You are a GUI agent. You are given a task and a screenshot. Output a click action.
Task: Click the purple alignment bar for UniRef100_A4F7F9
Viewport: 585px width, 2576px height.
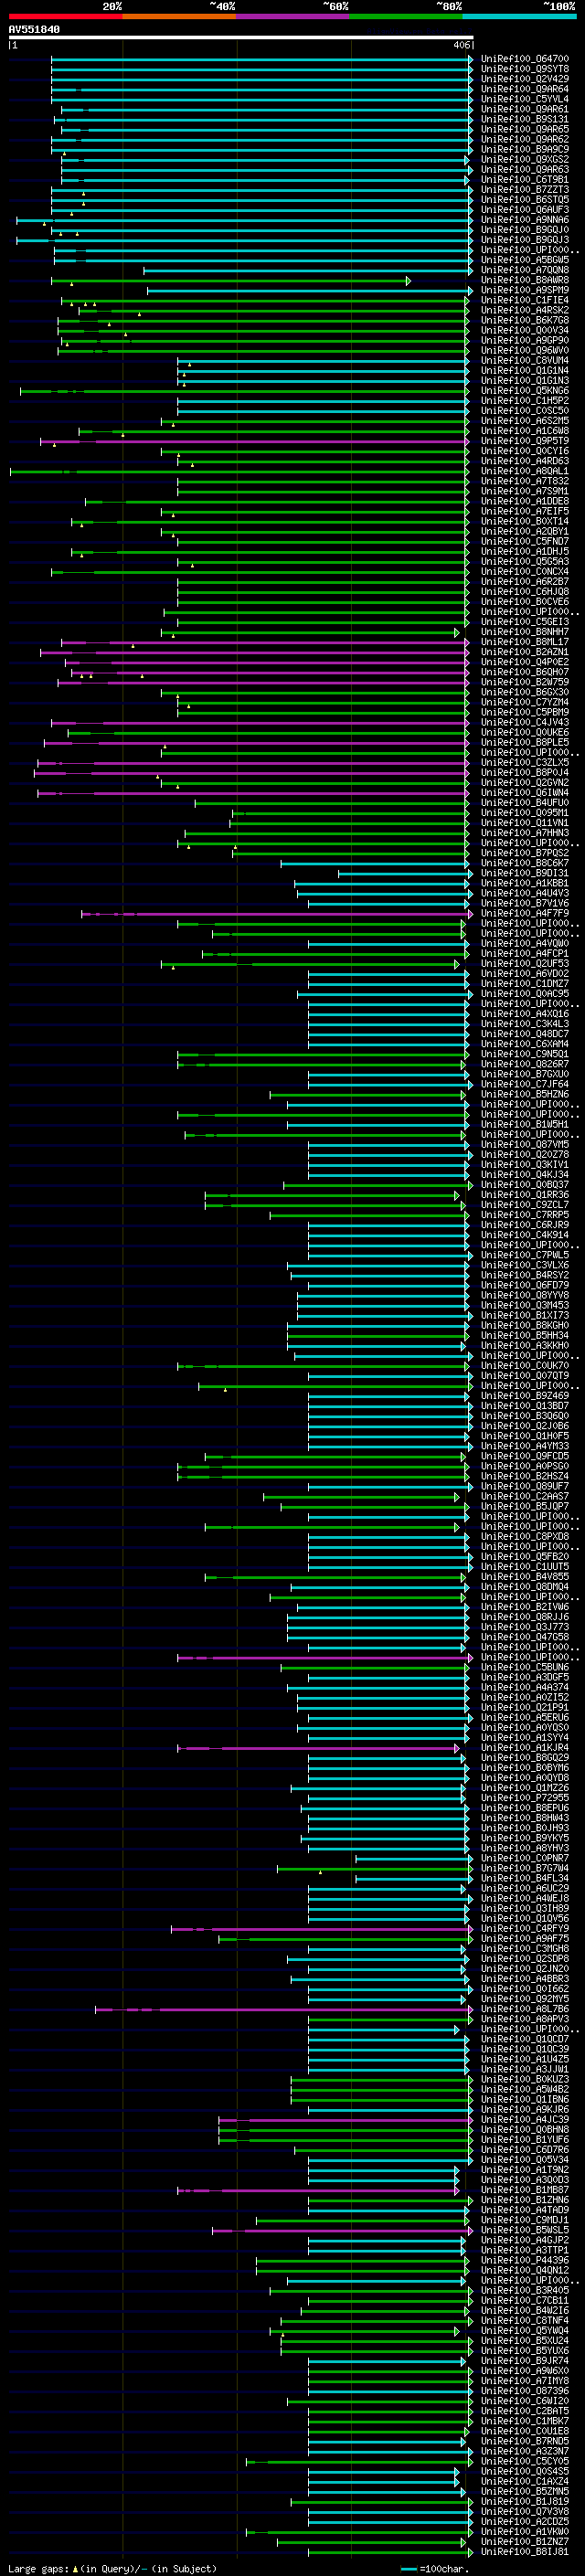[x=277, y=914]
